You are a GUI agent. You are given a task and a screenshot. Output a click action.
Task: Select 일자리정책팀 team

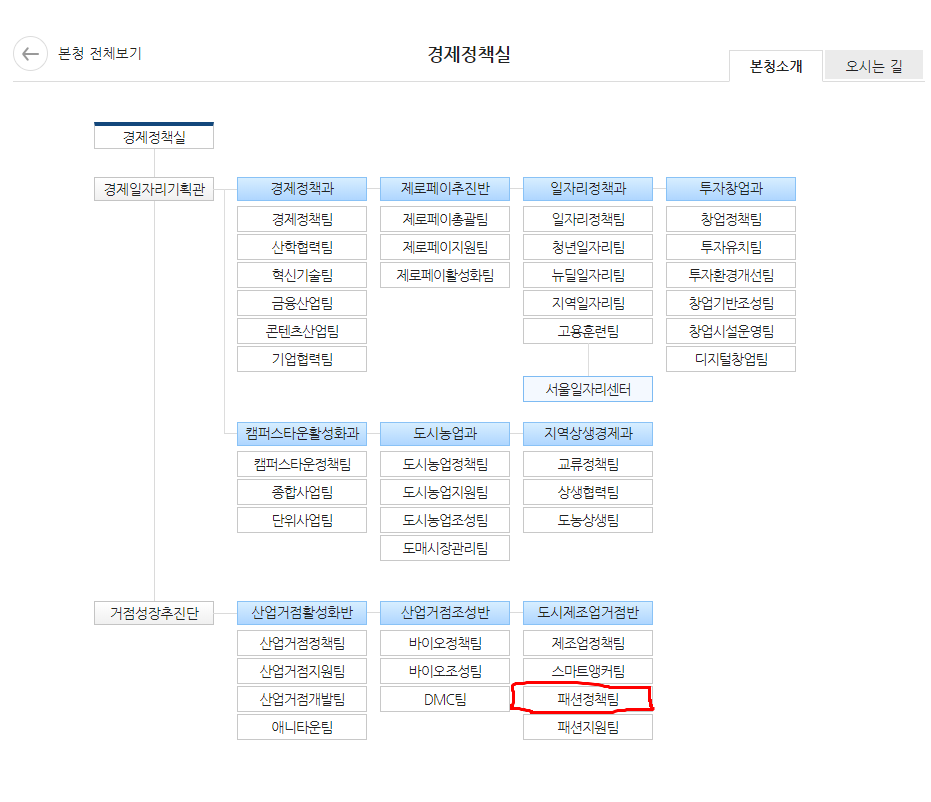(x=588, y=219)
